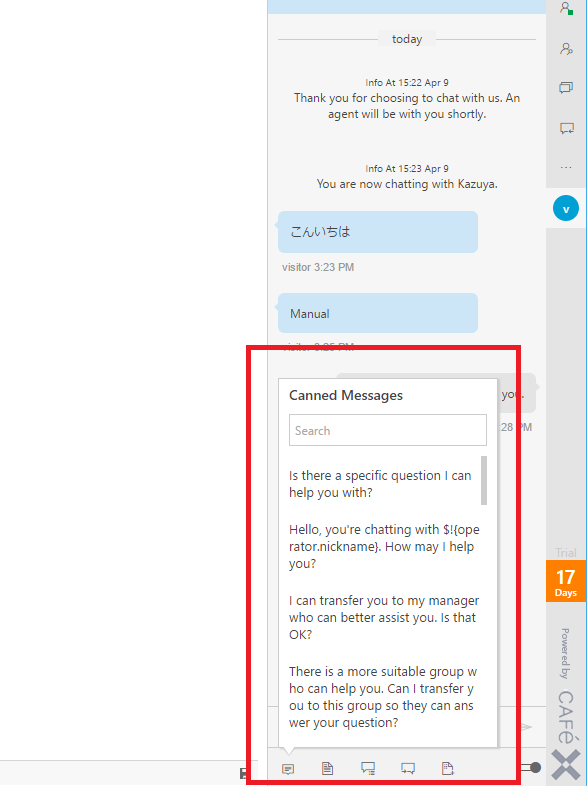Screen dimensions: 588x786
Task: Select 'I can transfer you to my manager' message
Action: tap(384, 618)
